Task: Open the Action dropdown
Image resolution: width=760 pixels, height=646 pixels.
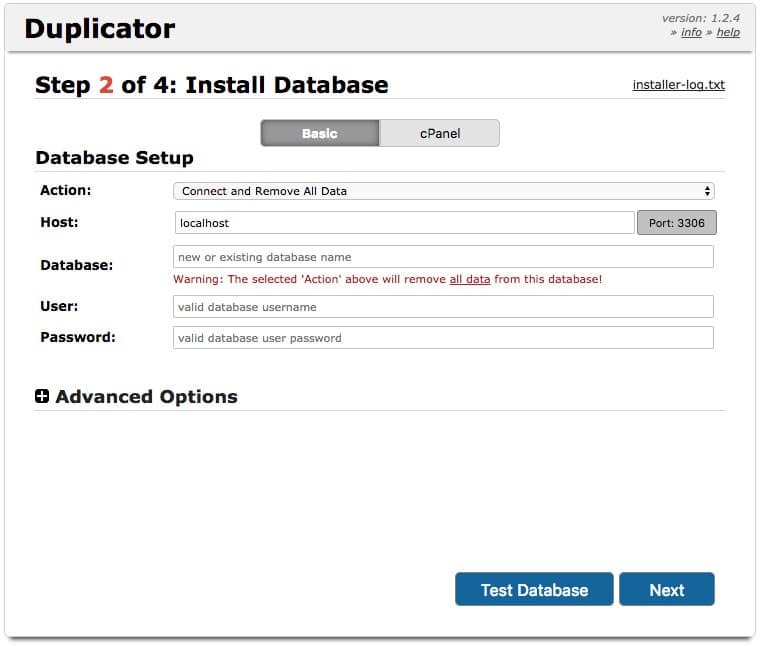Action: (x=443, y=191)
